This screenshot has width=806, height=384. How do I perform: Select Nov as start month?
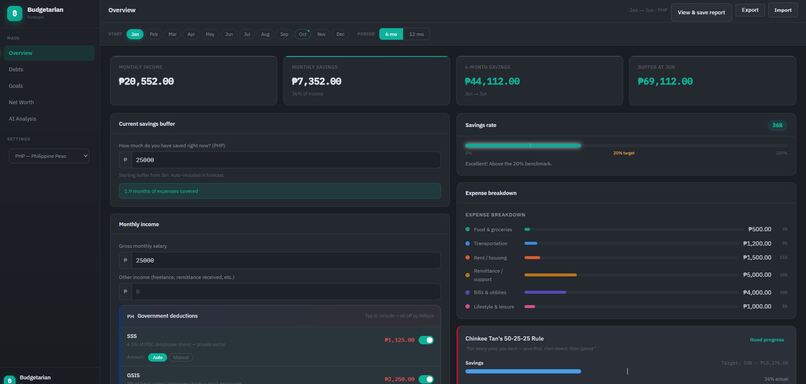321,34
